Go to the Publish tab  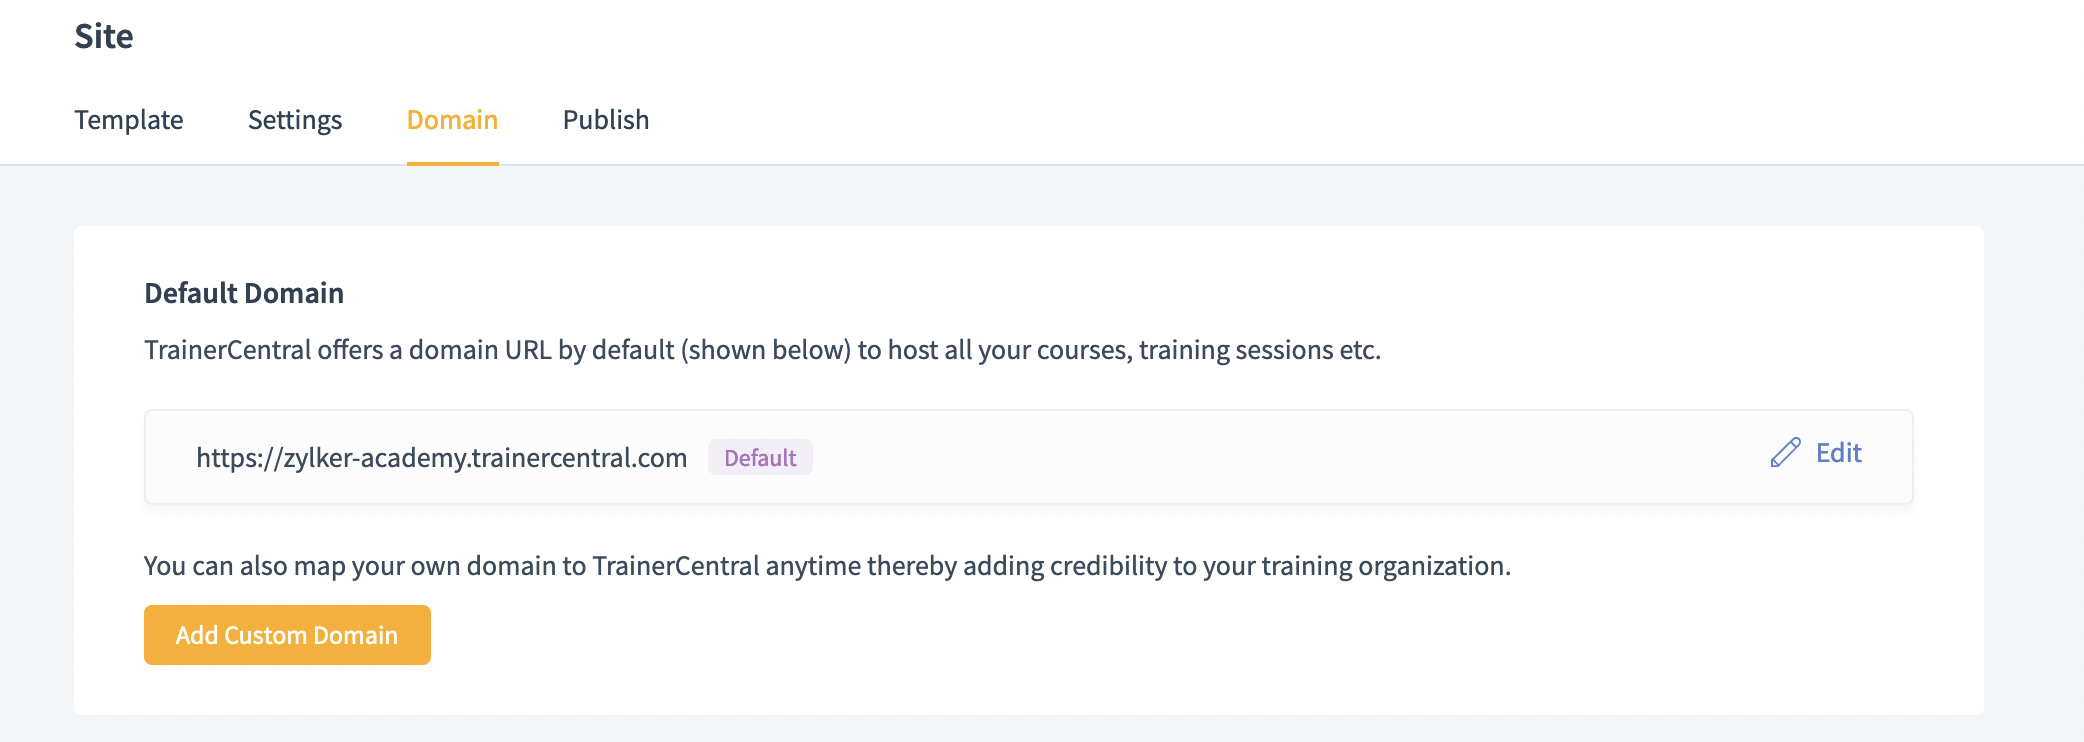(606, 120)
